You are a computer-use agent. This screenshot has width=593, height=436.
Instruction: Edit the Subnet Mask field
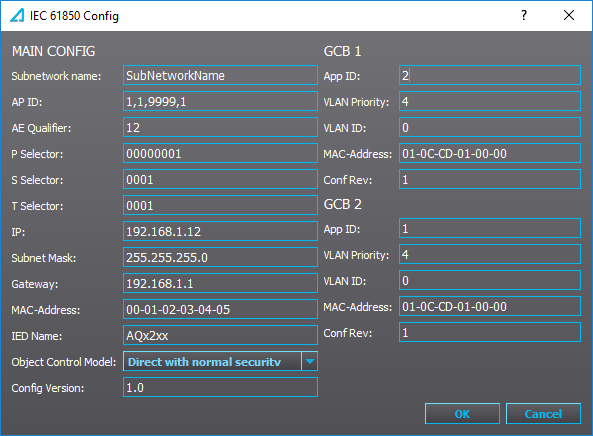[x=220, y=258]
